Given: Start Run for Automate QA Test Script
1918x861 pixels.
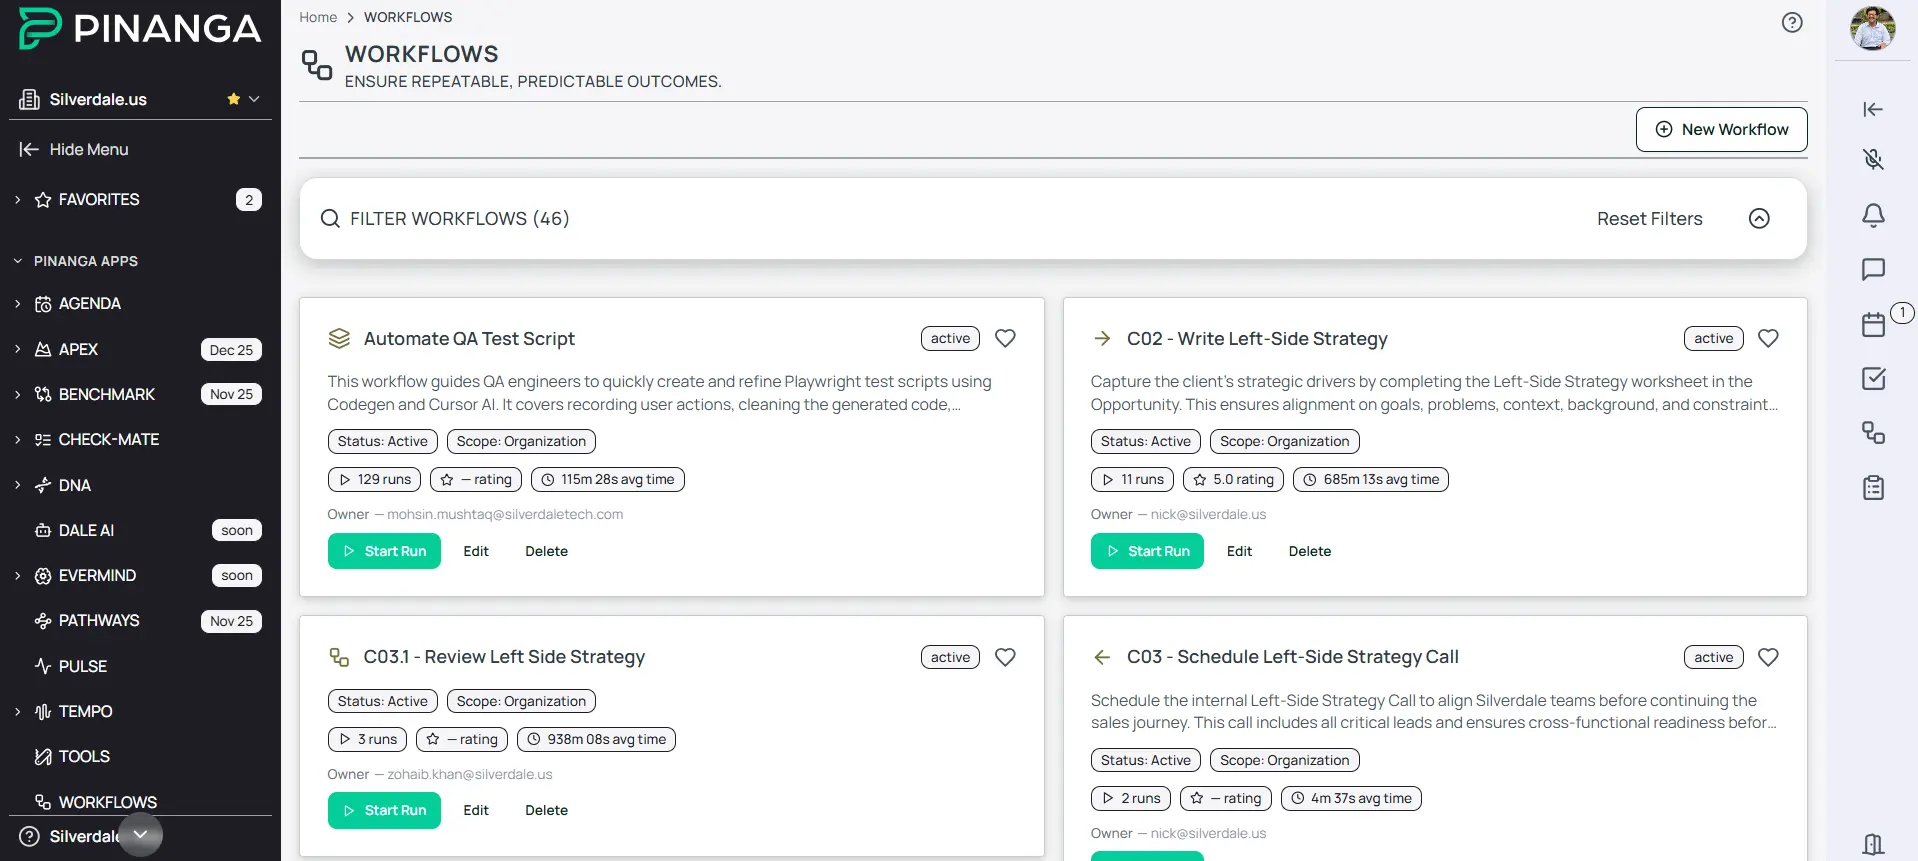Looking at the screenshot, I should (384, 551).
